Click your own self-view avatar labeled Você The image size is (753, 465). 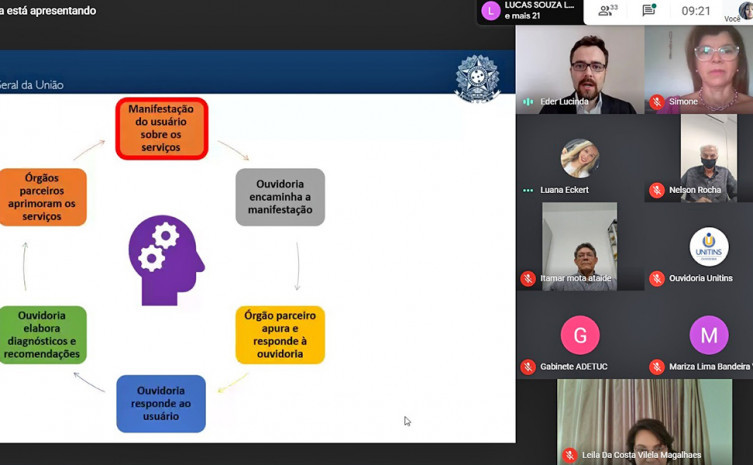[x=743, y=11]
